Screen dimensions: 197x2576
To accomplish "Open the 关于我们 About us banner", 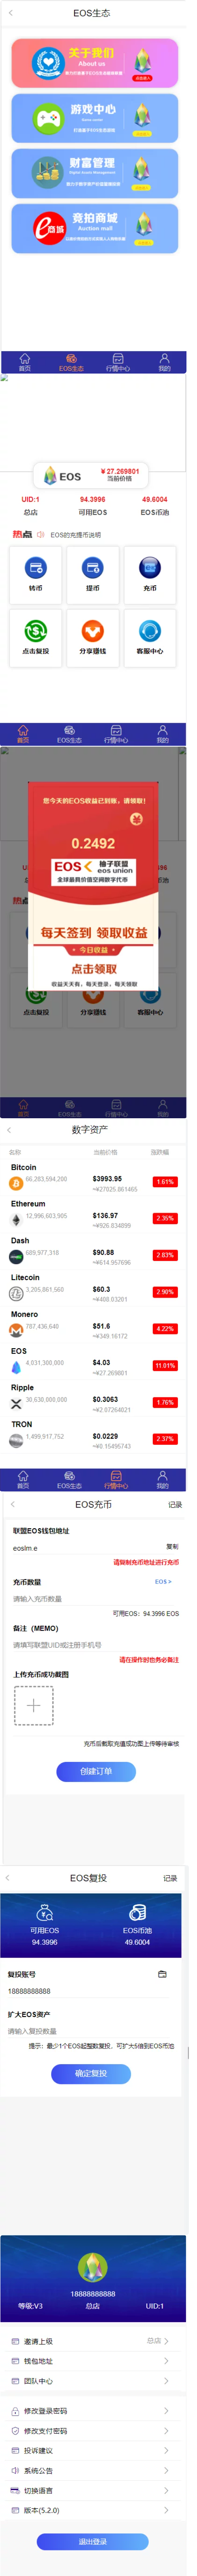I will point(94,63).
